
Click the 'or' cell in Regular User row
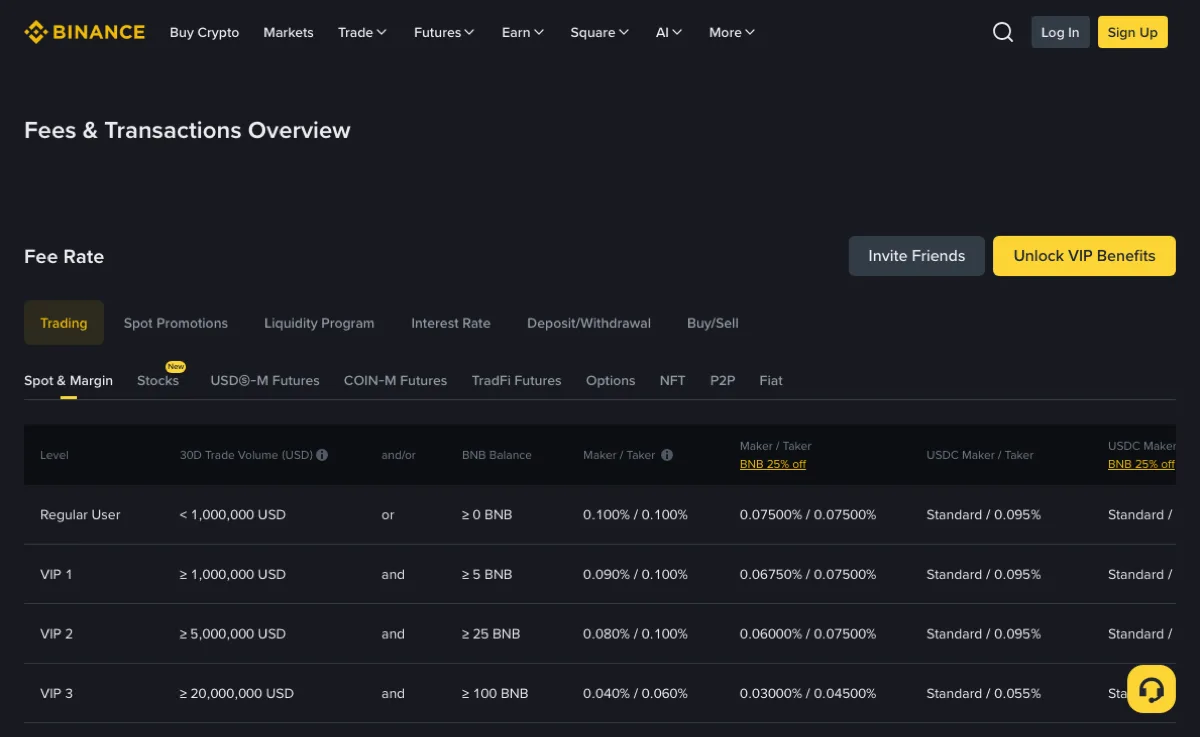pos(388,515)
